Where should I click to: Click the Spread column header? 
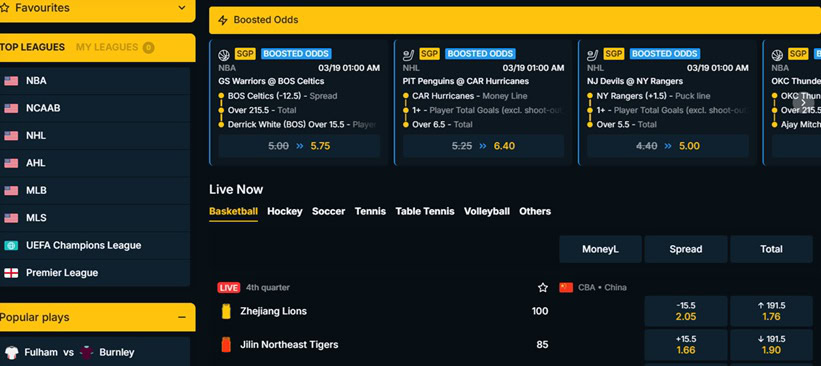pos(686,249)
